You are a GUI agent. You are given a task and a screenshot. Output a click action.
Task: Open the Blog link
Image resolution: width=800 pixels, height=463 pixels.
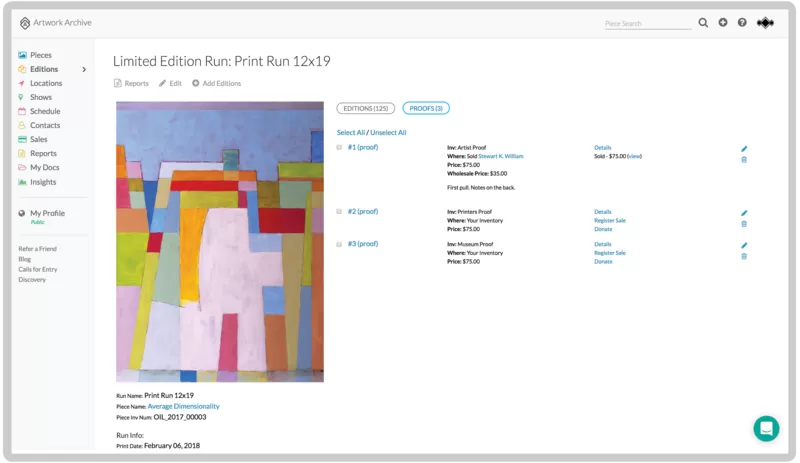24,259
